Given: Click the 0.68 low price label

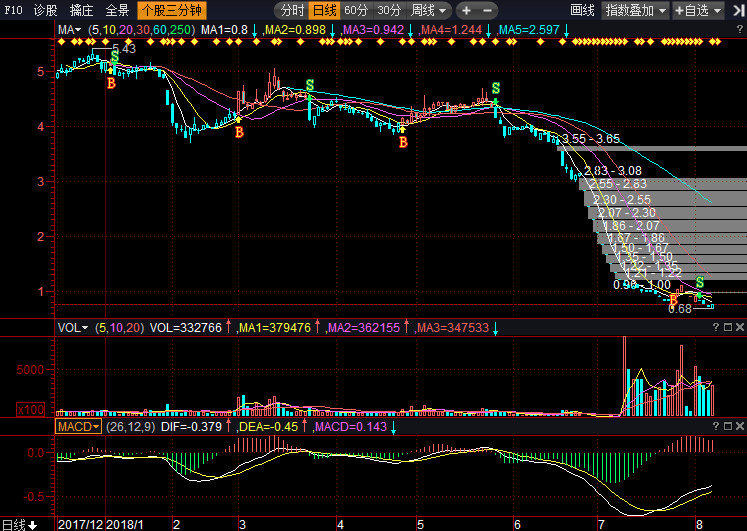Looking at the screenshot, I should 680,309.
